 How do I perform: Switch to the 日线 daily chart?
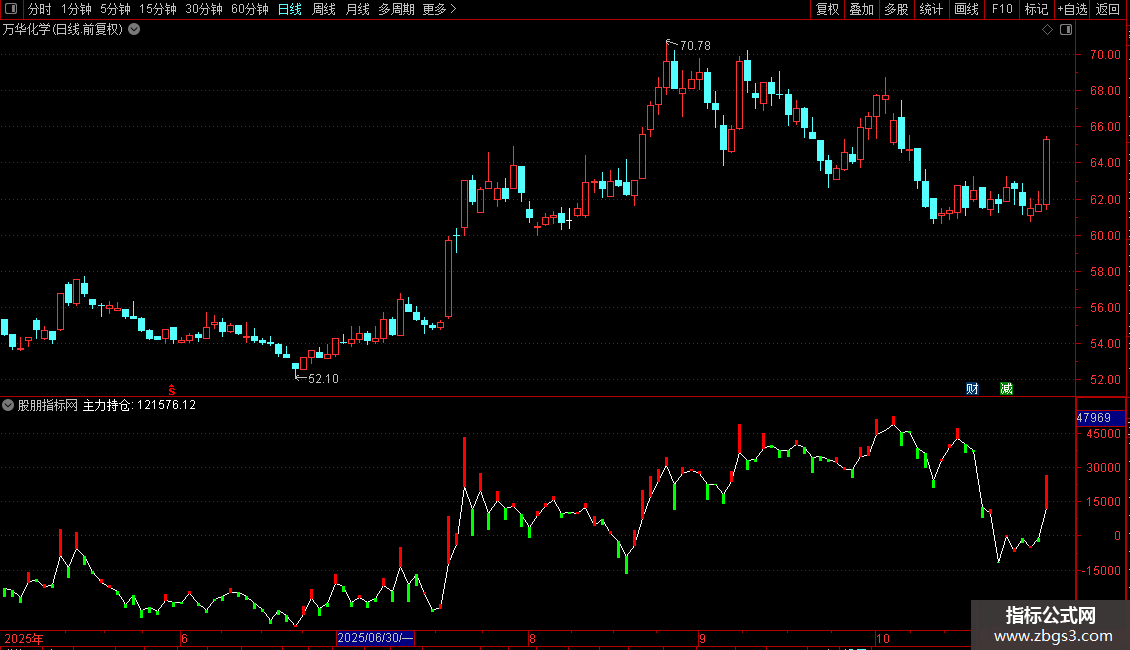coord(290,9)
